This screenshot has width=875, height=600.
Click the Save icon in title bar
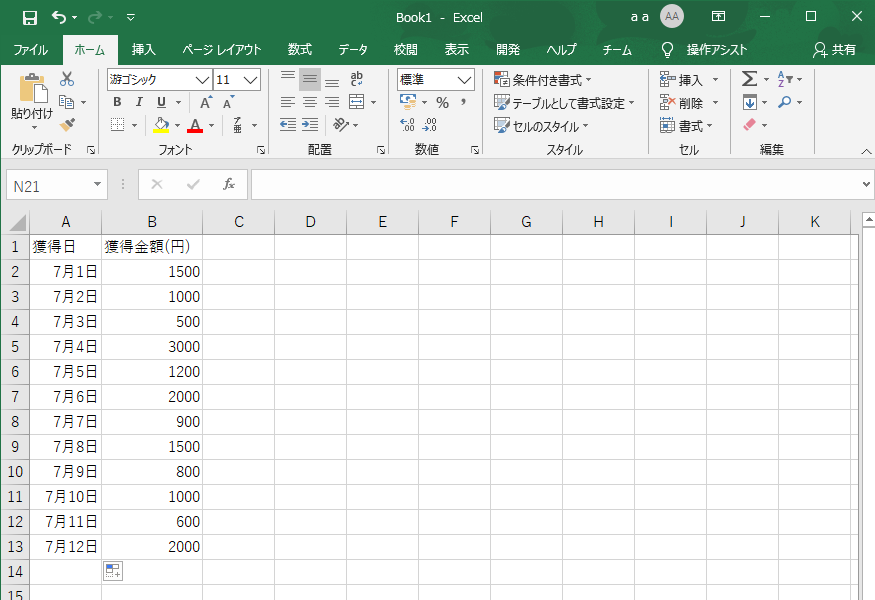[x=30, y=17]
